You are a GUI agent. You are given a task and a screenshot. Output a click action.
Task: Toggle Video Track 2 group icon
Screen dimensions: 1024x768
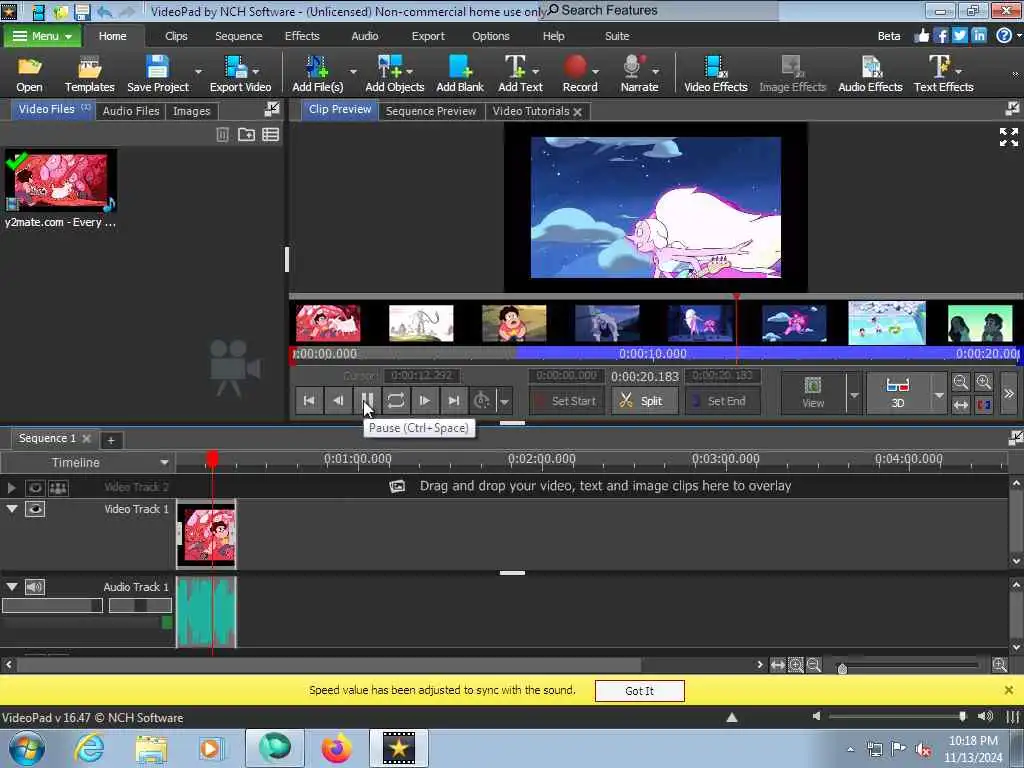(x=58, y=488)
